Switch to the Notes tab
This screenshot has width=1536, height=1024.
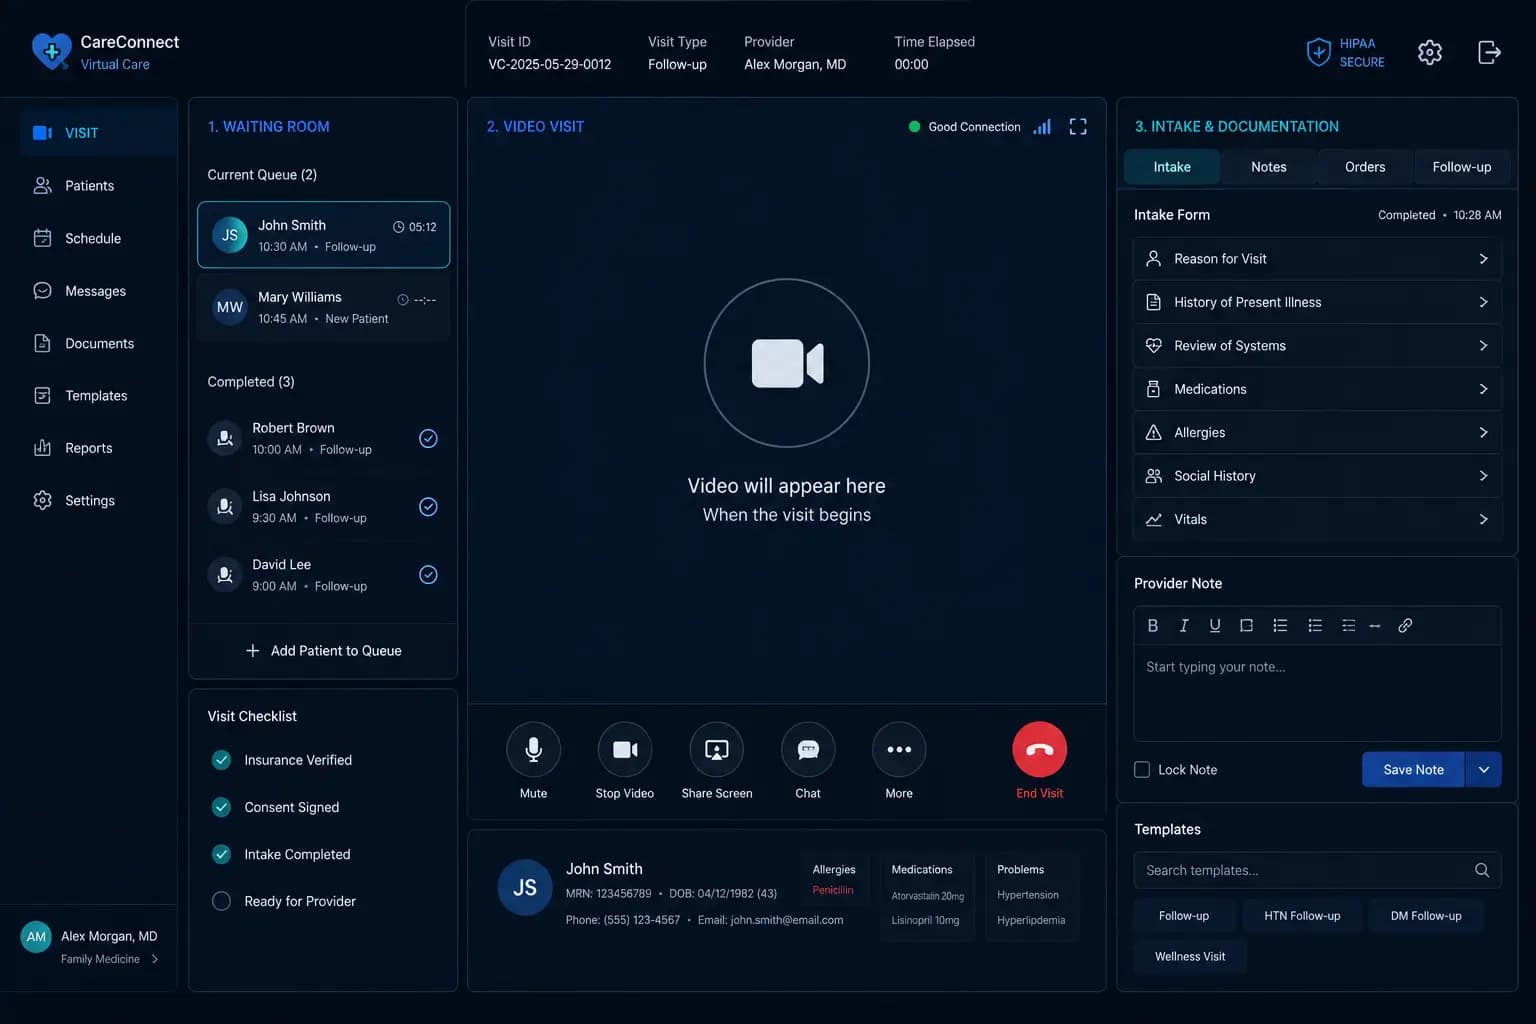[x=1269, y=167]
